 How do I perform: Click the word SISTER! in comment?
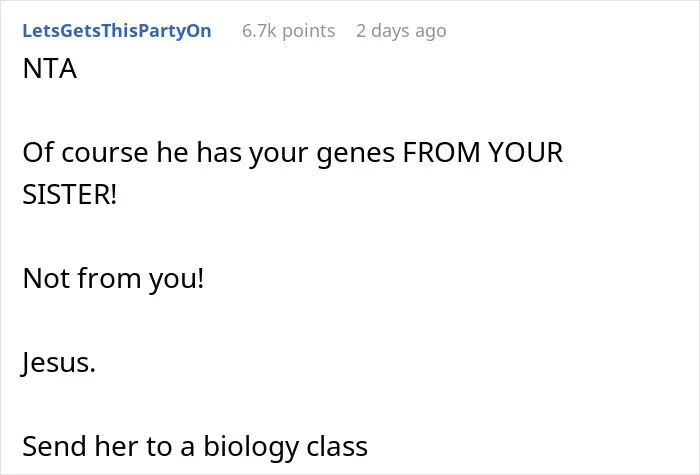coord(70,195)
